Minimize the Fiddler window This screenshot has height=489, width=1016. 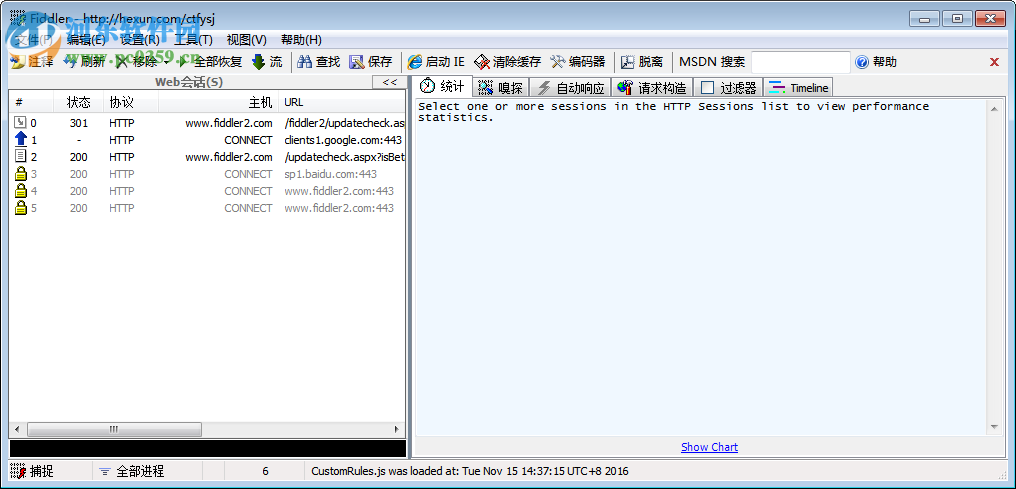923,18
